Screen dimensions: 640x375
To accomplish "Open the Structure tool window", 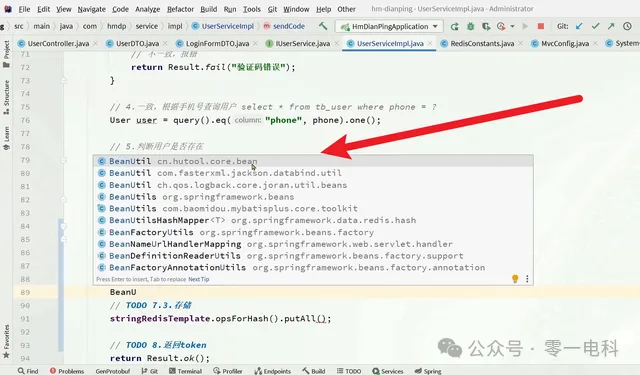I will pyautogui.click(x=7, y=98).
